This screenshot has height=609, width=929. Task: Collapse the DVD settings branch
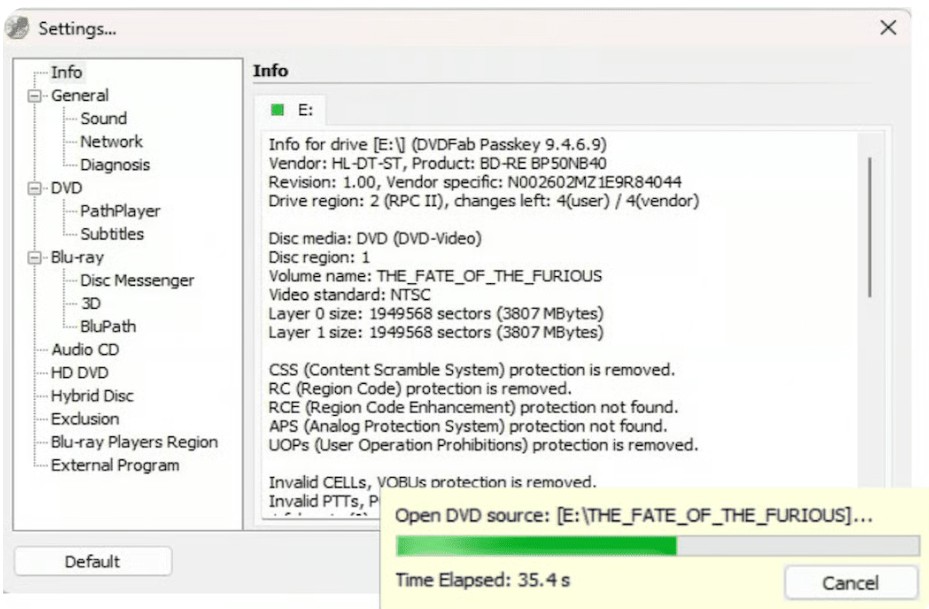pyautogui.click(x=35, y=187)
